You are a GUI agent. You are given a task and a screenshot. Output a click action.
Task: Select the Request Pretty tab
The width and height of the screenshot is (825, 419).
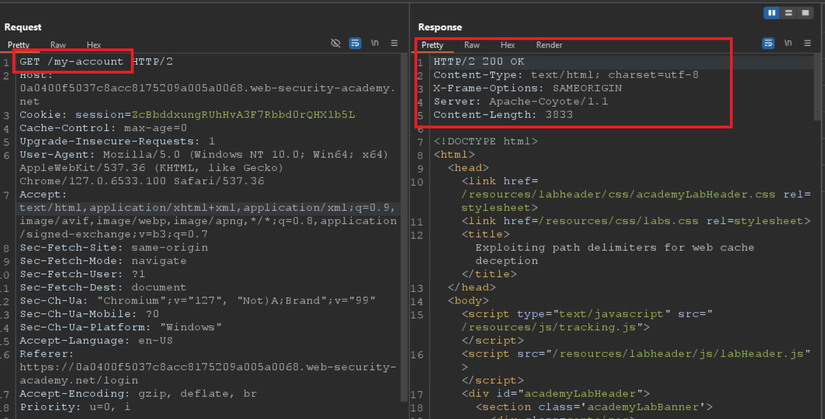(x=18, y=45)
